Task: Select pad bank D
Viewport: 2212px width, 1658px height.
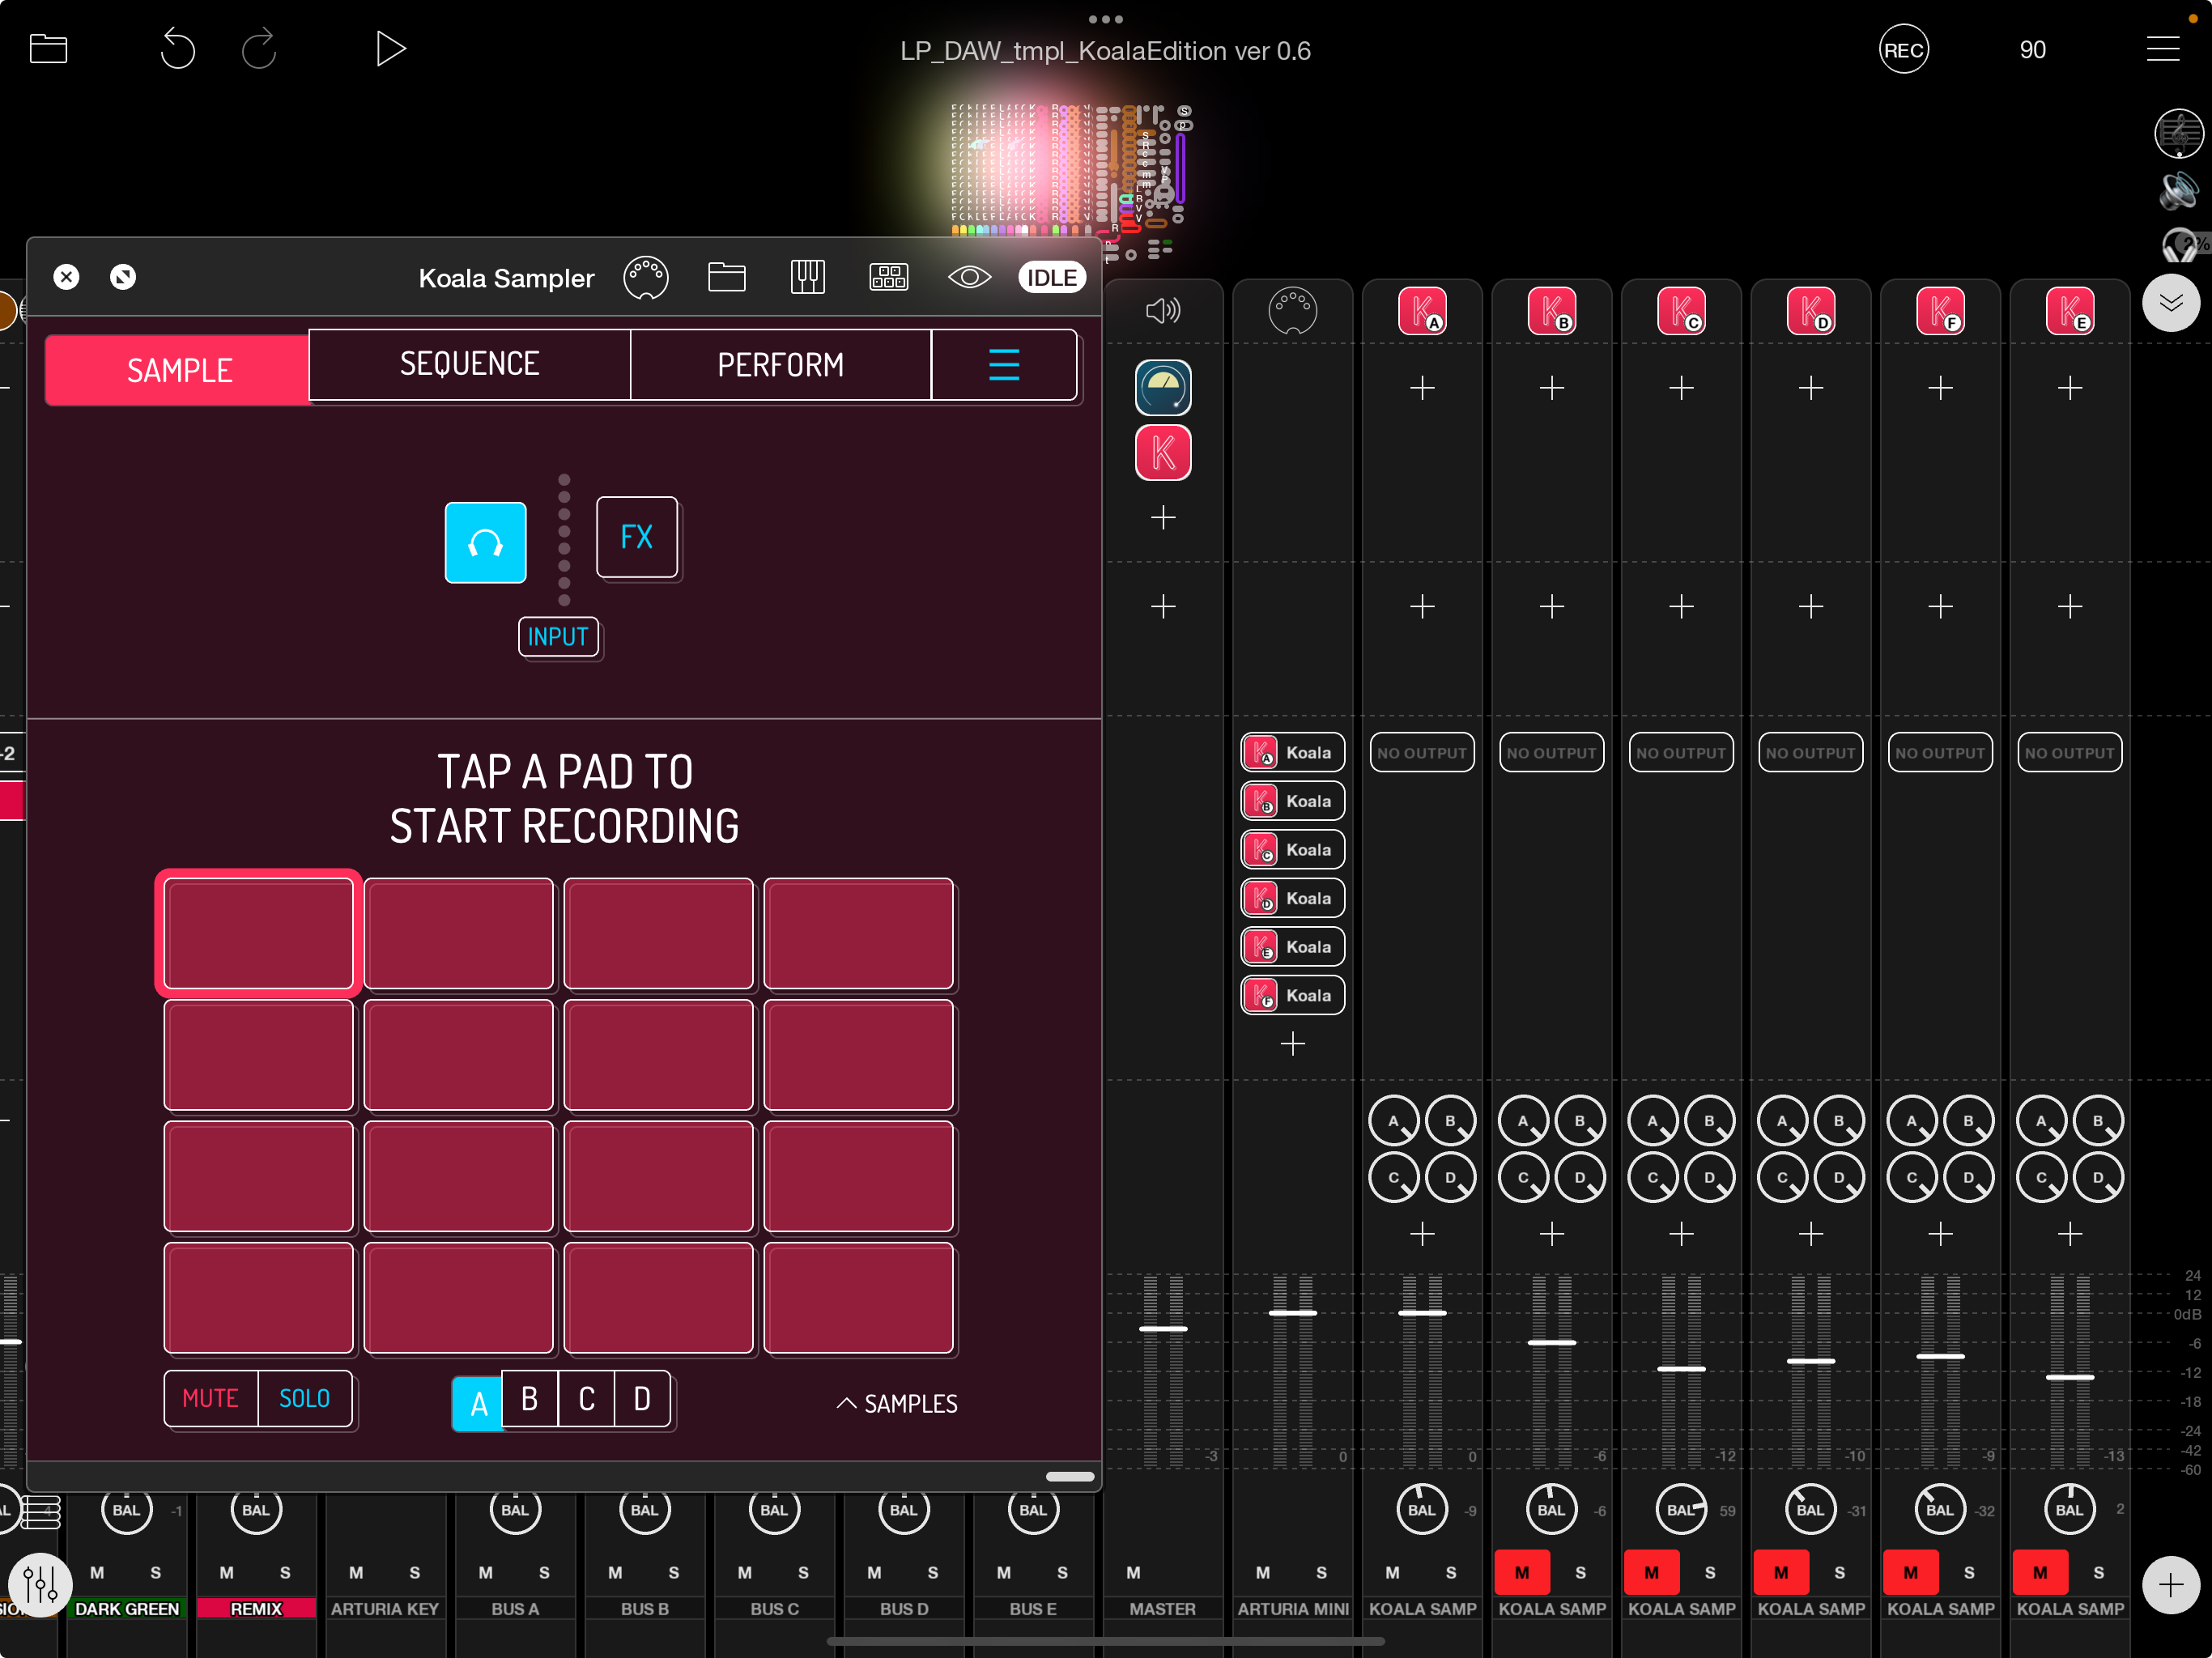Action: tap(642, 1398)
